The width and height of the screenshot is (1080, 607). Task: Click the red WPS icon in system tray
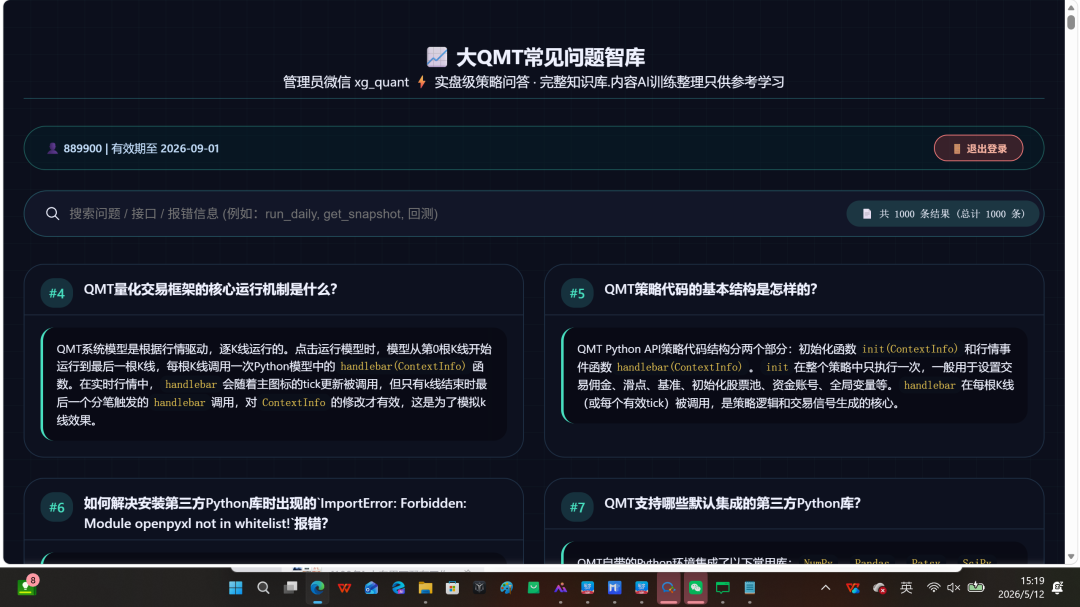click(853, 588)
